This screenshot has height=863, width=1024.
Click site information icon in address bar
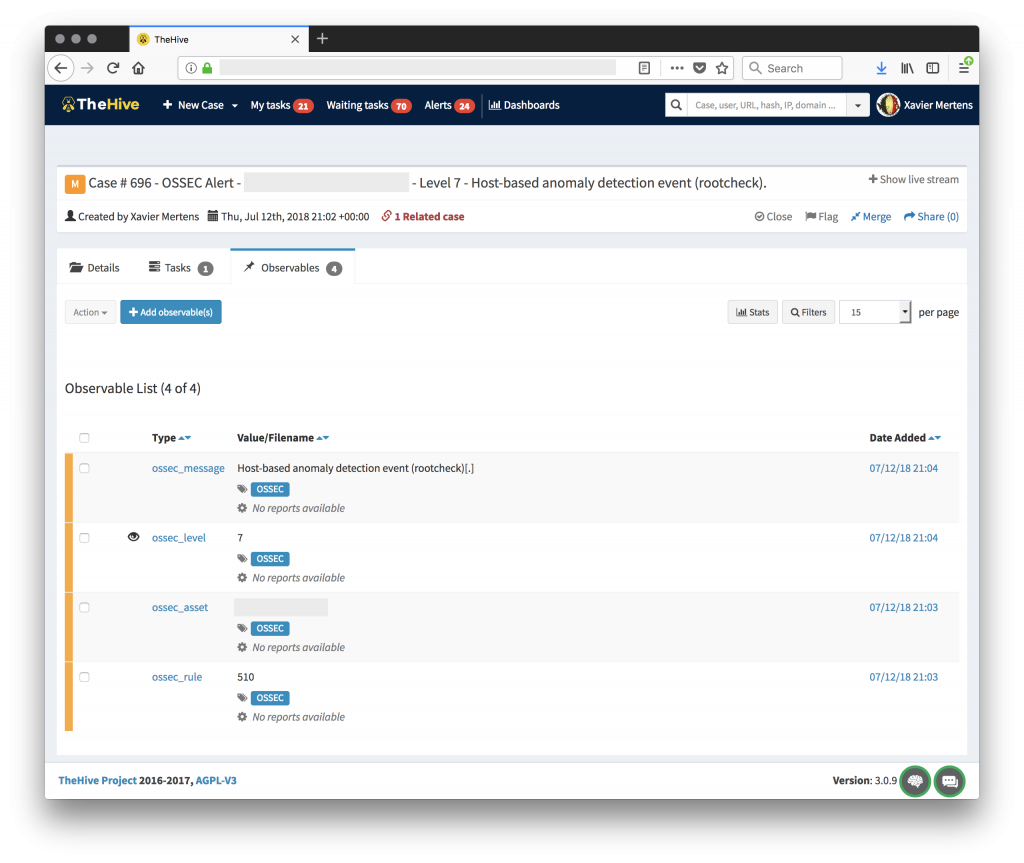click(x=191, y=68)
